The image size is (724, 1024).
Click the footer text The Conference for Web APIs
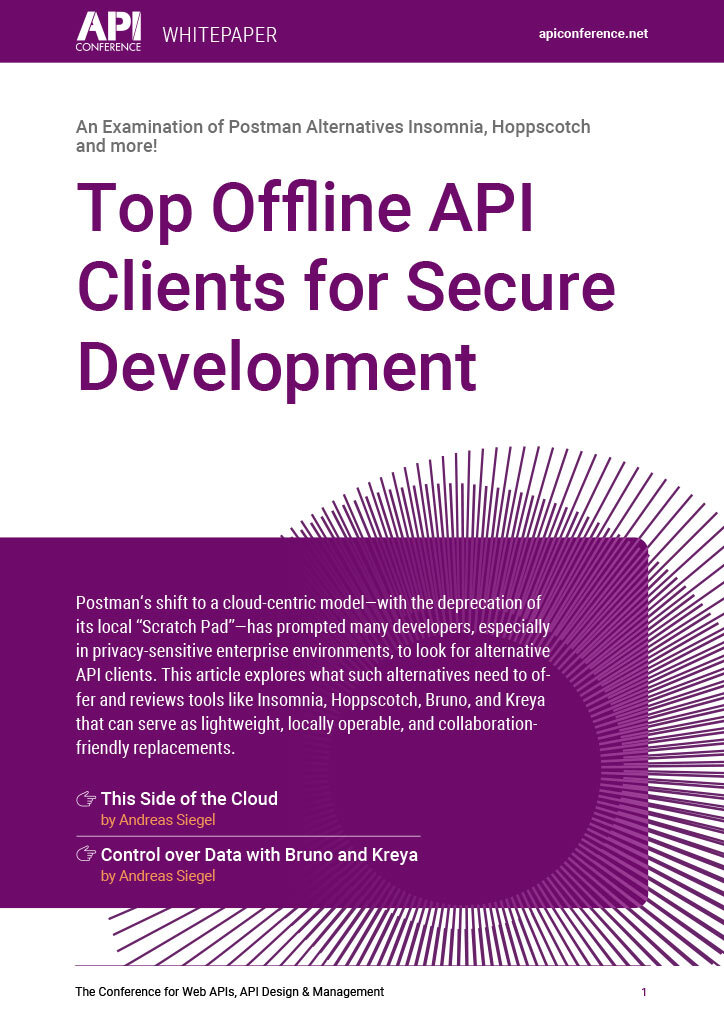coord(230,991)
